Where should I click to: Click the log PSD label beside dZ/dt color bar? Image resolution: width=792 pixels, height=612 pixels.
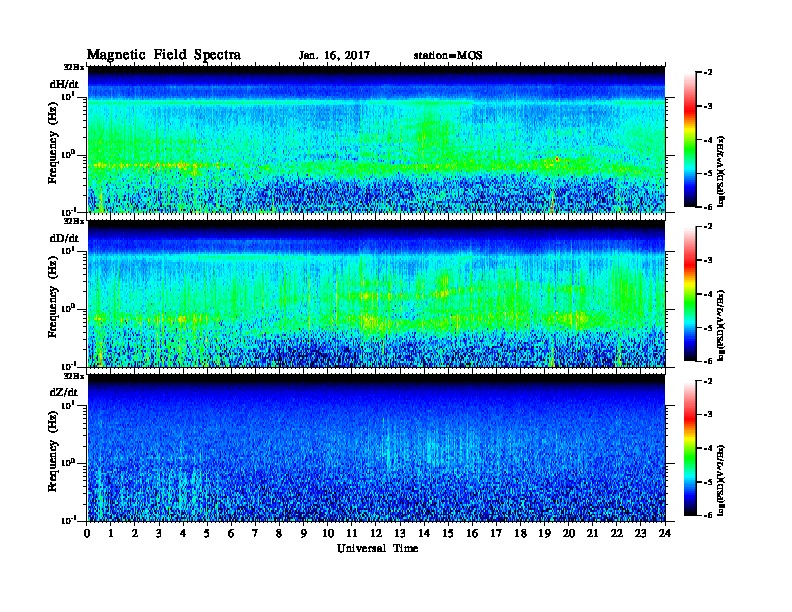coord(722,480)
